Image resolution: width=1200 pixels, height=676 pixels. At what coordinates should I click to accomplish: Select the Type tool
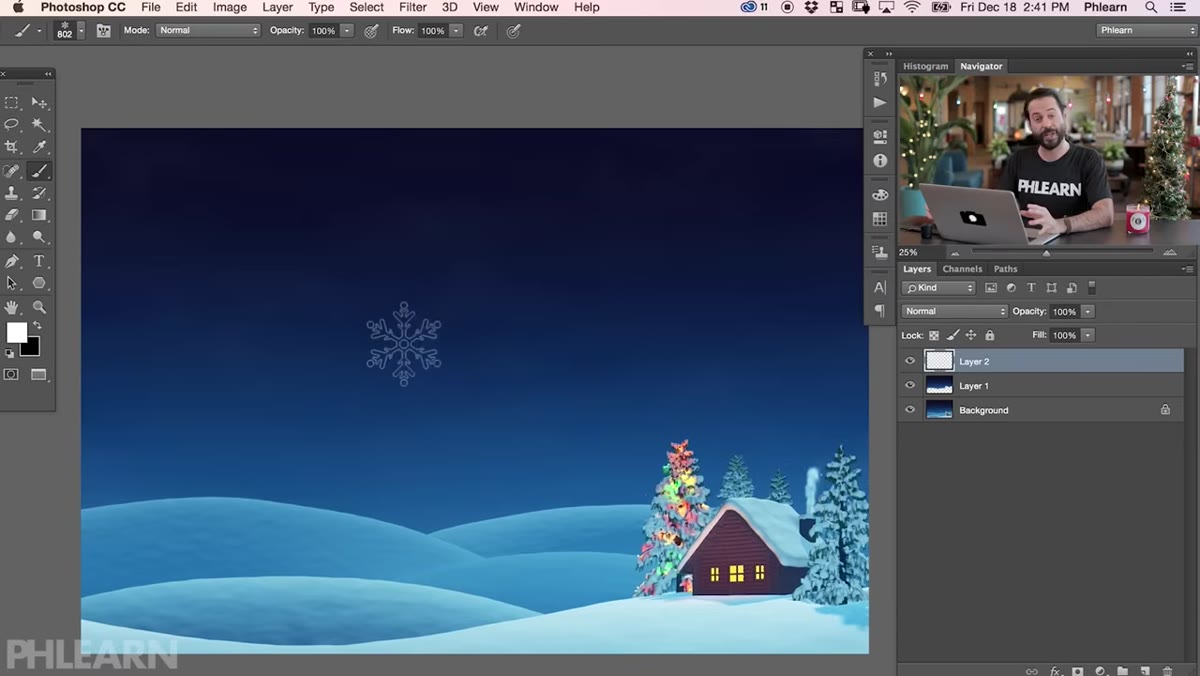pos(39,261)
